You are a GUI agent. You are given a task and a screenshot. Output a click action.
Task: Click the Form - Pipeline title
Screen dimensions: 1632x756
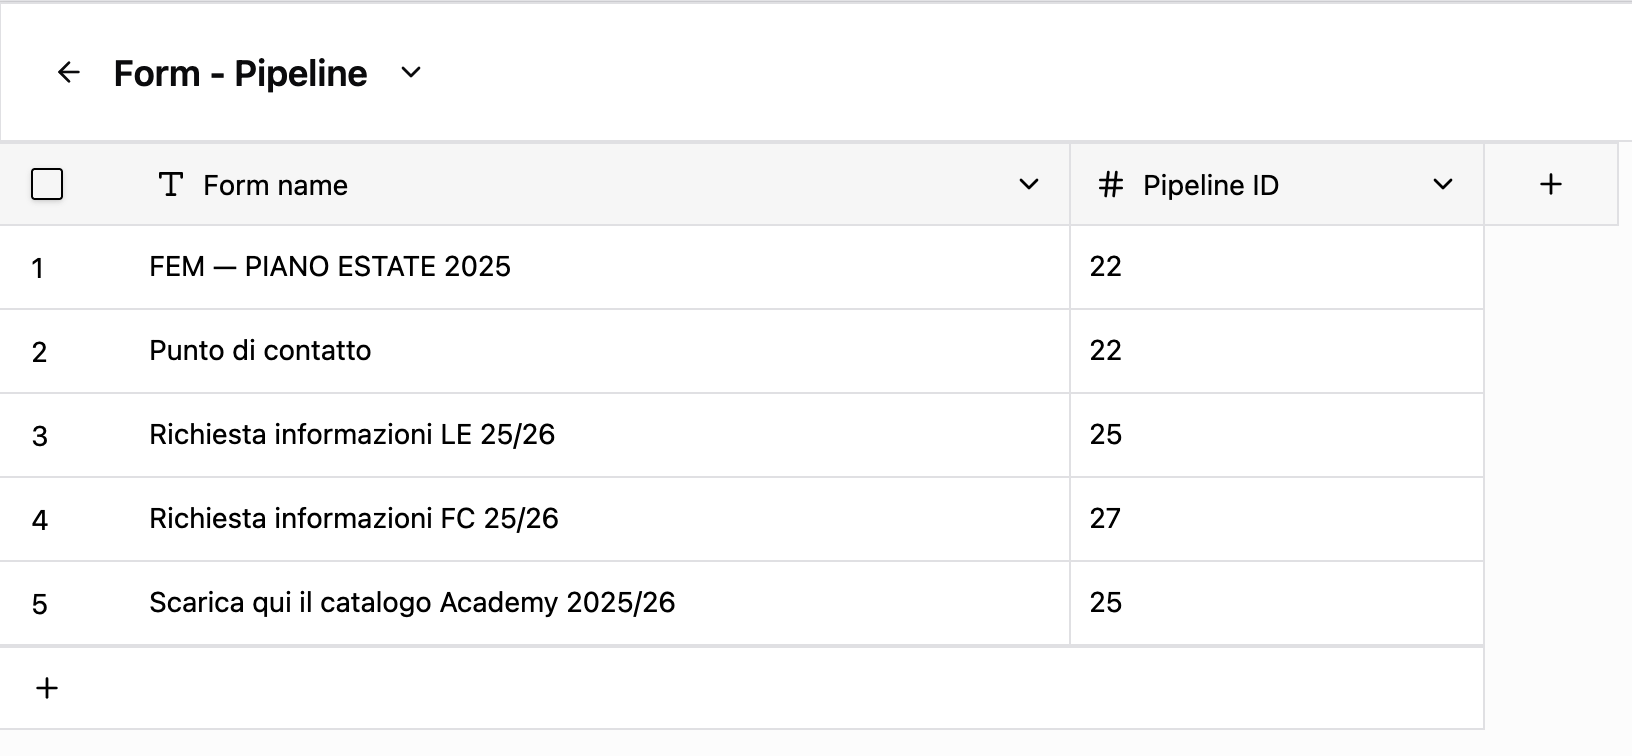tap(240, 73)
